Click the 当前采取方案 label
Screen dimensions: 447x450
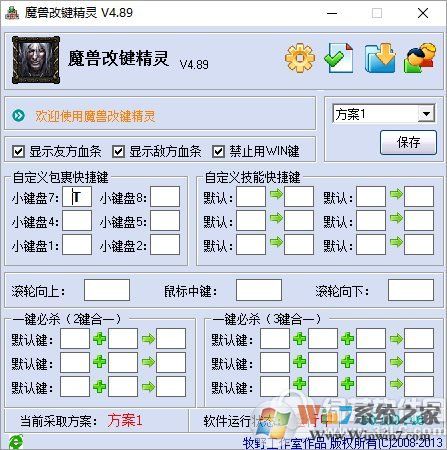[x=59, y=421]
